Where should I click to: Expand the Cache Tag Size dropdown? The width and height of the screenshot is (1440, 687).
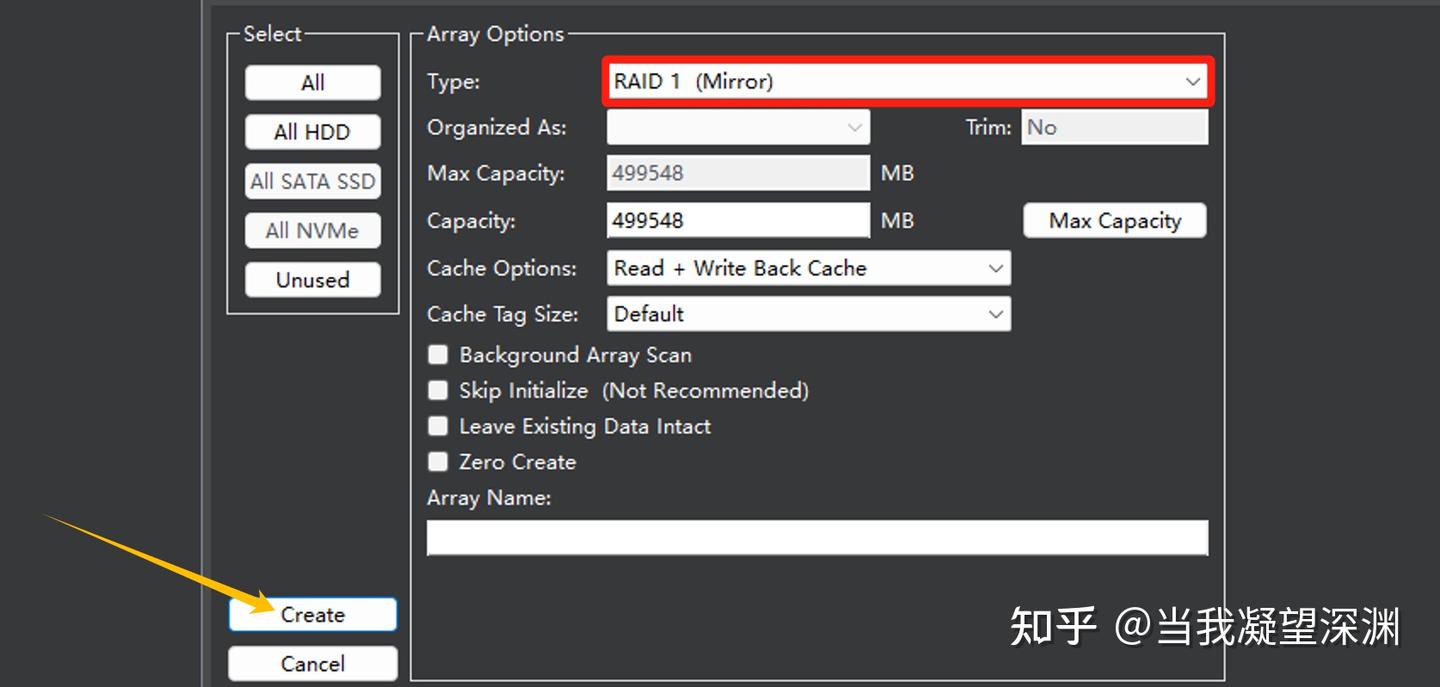tap(995, 313)
